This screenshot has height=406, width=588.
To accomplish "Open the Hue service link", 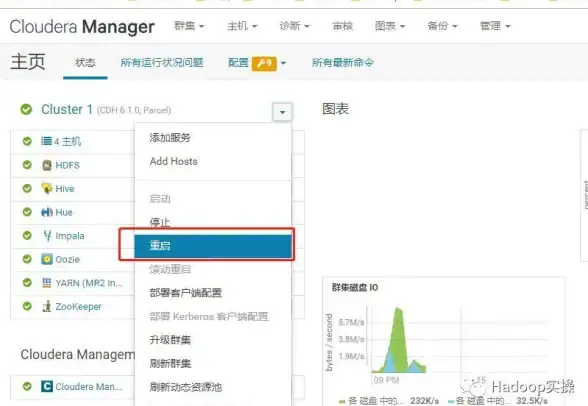I will pos(64,212).
